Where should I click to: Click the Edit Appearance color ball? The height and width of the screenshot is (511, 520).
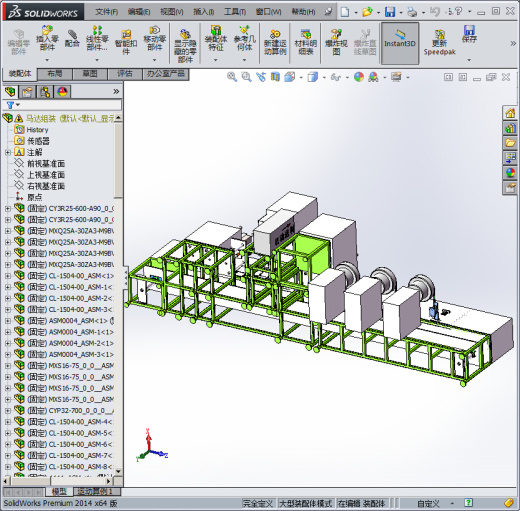point(359,77)
